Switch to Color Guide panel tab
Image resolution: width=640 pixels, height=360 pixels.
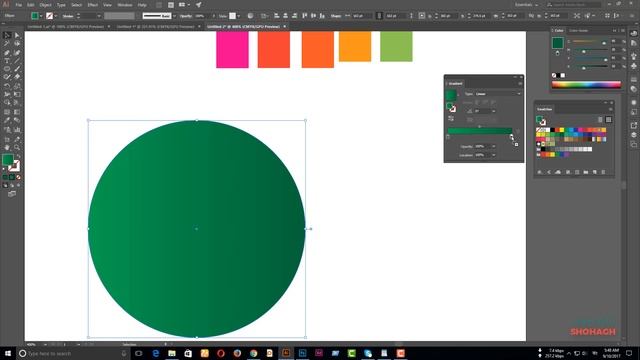coord(579,31)
